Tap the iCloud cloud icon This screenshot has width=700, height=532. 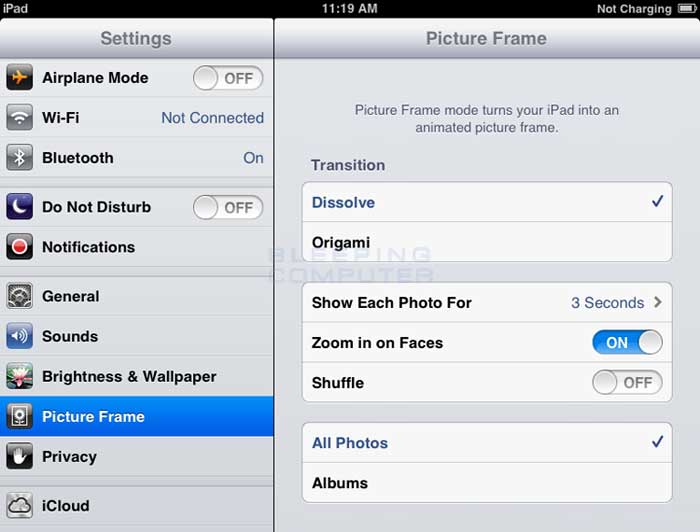pyautogui.click(x=19, y=505)
